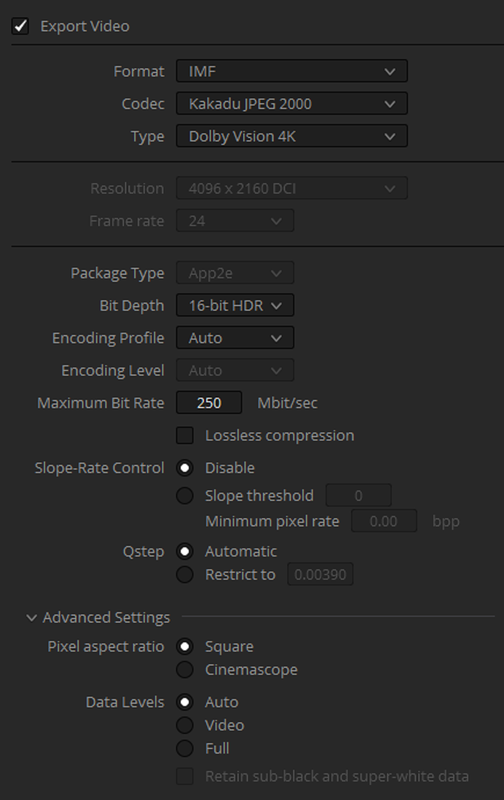Open the Bit Depth dropdown showing 16-bit HDR

(x=235, y=306)
